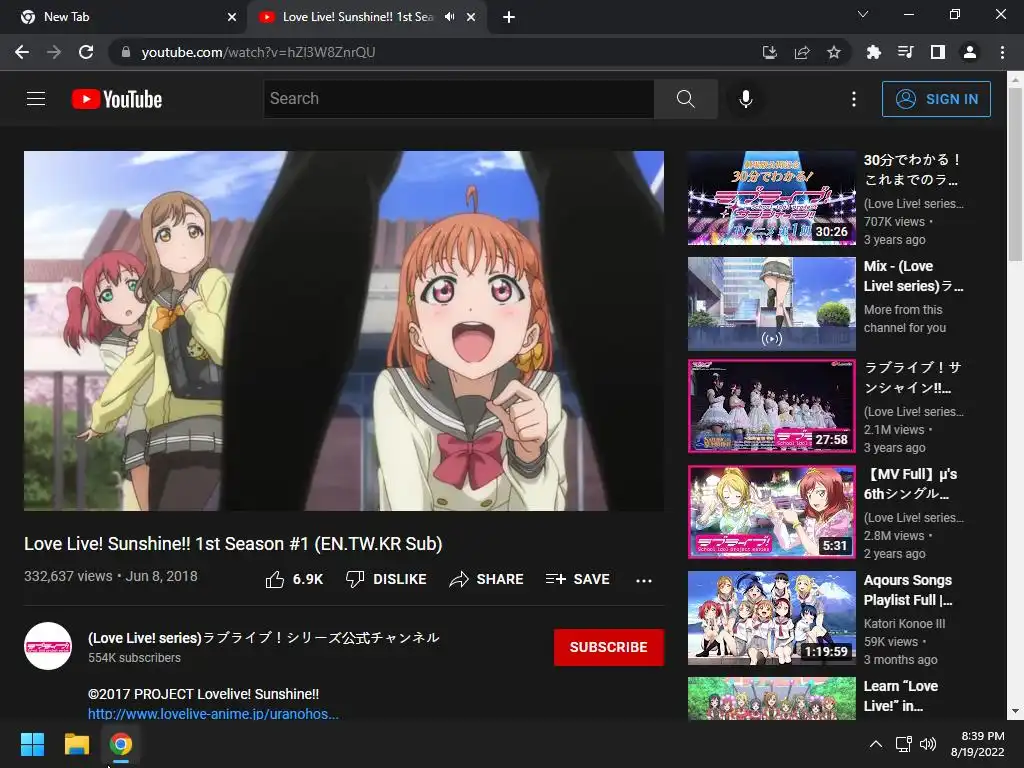Click the forward navigation arrow

54,52
